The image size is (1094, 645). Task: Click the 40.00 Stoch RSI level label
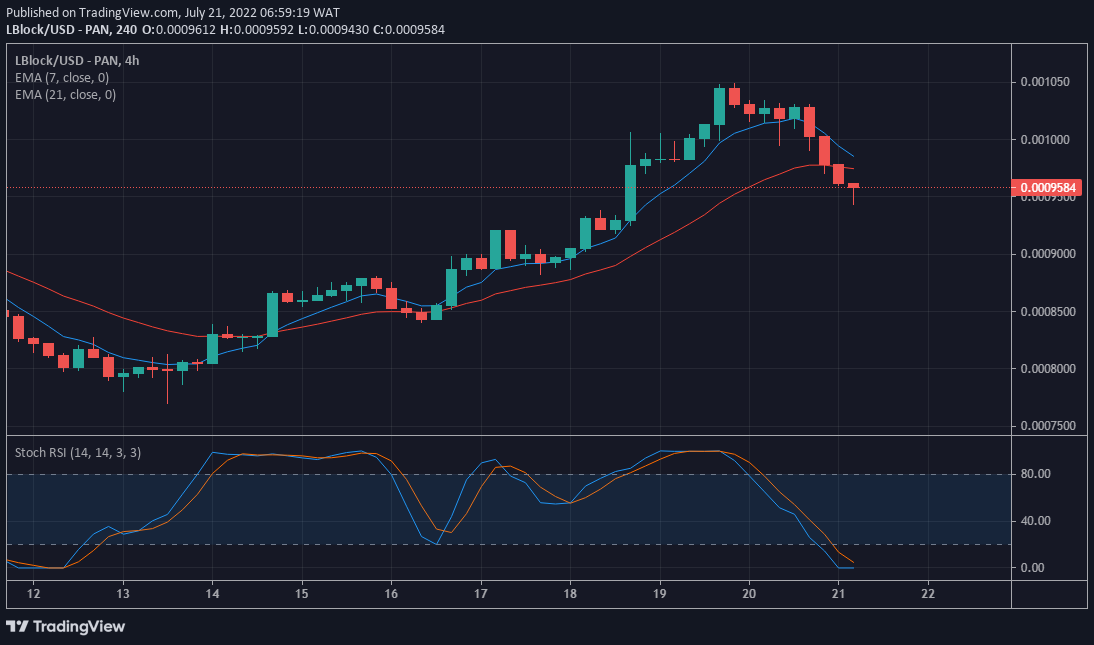(1035, 521)
